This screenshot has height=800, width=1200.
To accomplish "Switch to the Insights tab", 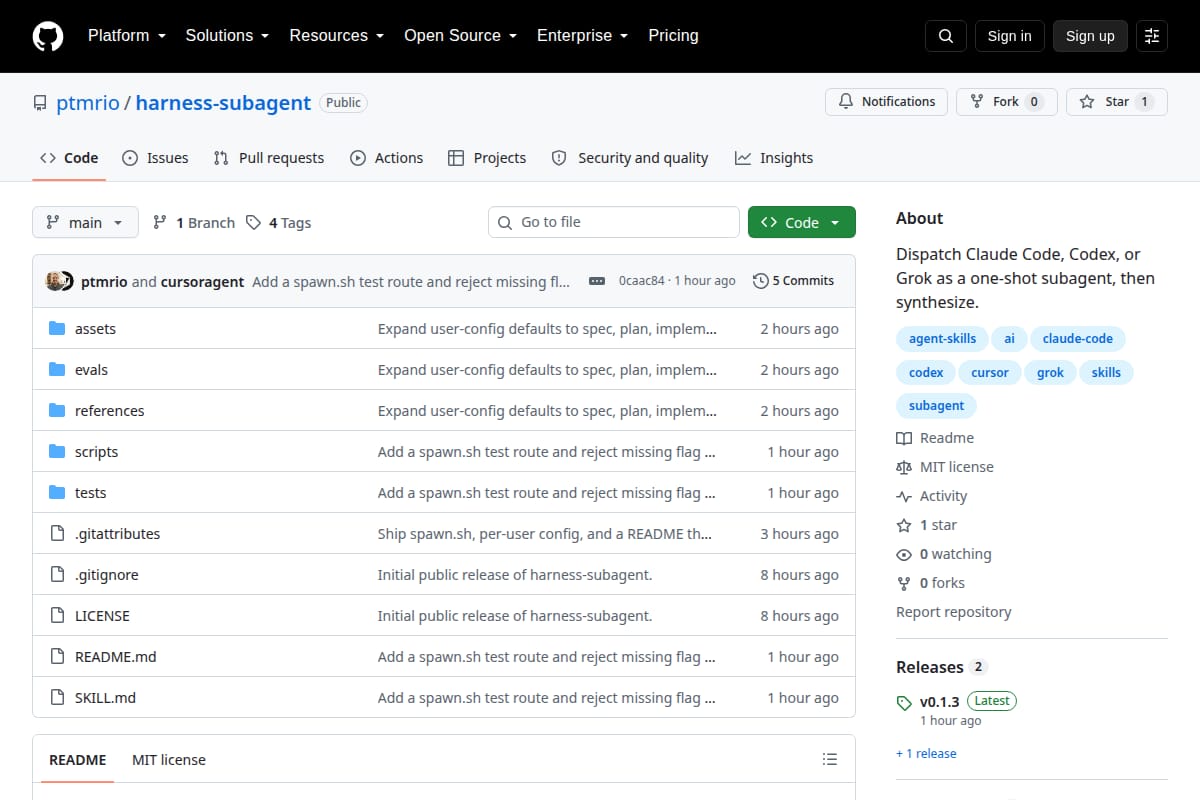I will [774, 158].
